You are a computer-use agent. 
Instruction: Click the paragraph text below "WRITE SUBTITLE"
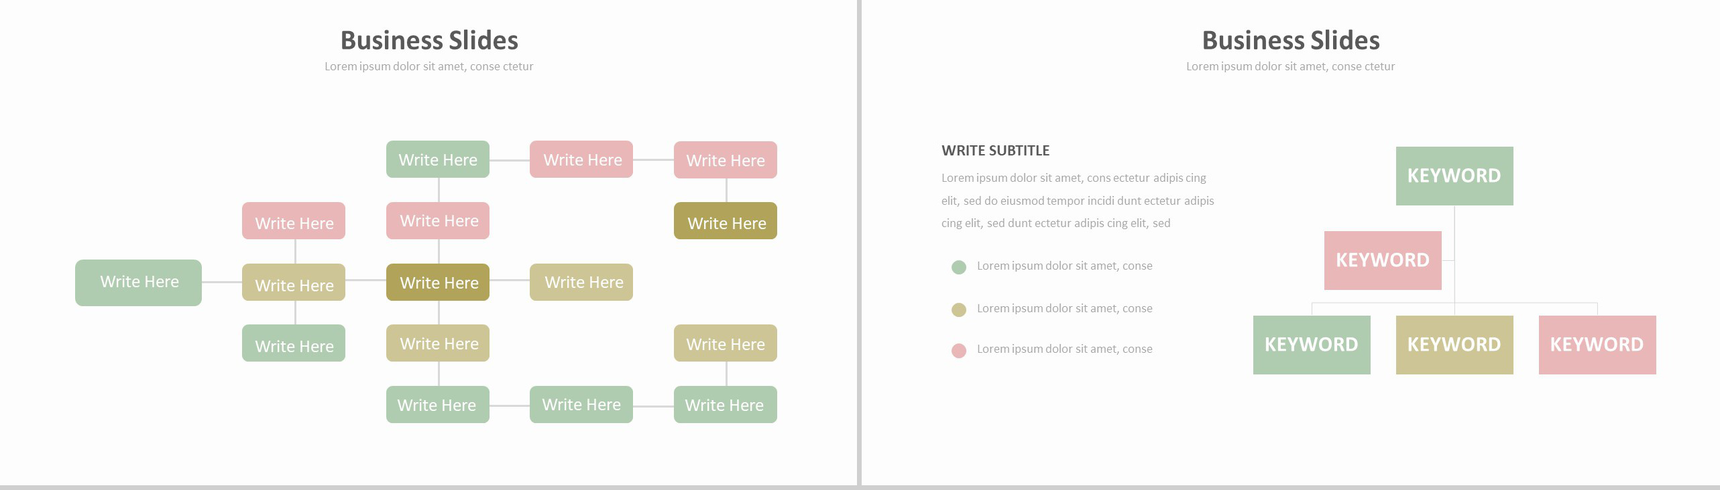tap(1077, 200)
